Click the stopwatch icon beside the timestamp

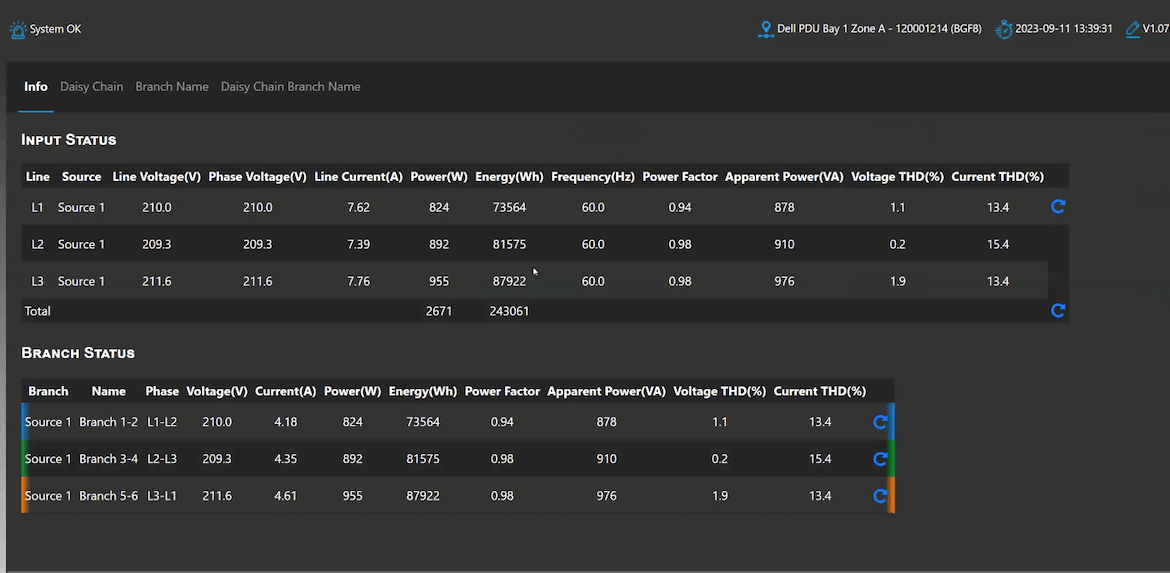pos(1004,30)
